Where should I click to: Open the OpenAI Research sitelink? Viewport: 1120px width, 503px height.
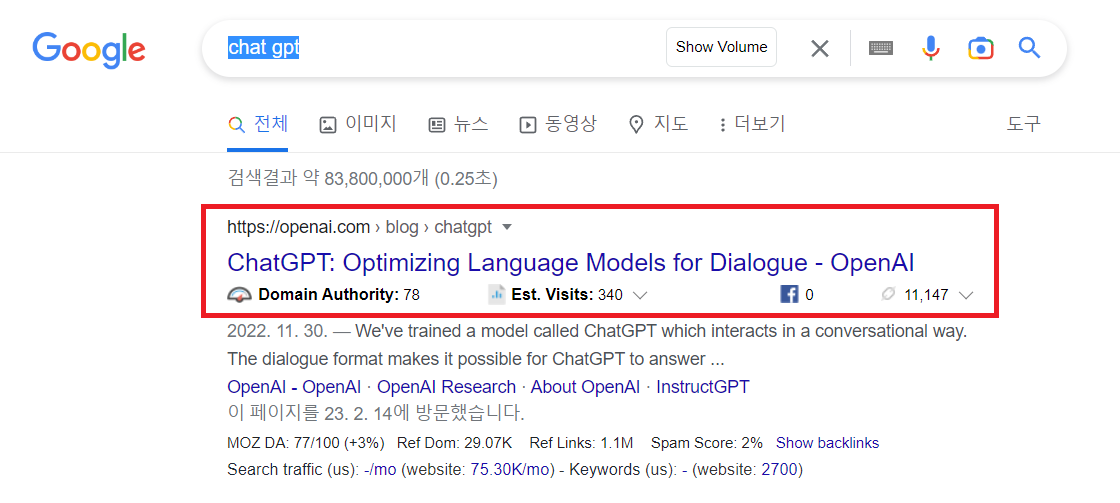446,387
